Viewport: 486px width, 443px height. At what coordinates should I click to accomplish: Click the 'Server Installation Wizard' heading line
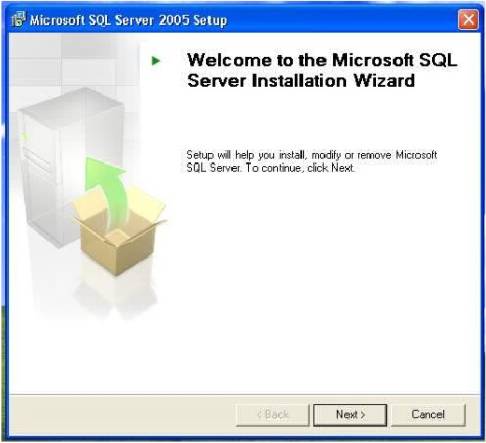click(x=301, y=81)
